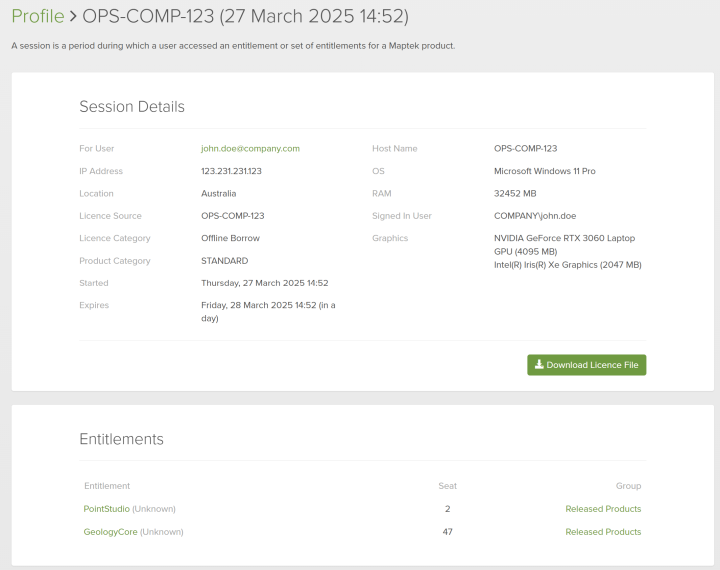Click the Session Details heading

(132, 107)
